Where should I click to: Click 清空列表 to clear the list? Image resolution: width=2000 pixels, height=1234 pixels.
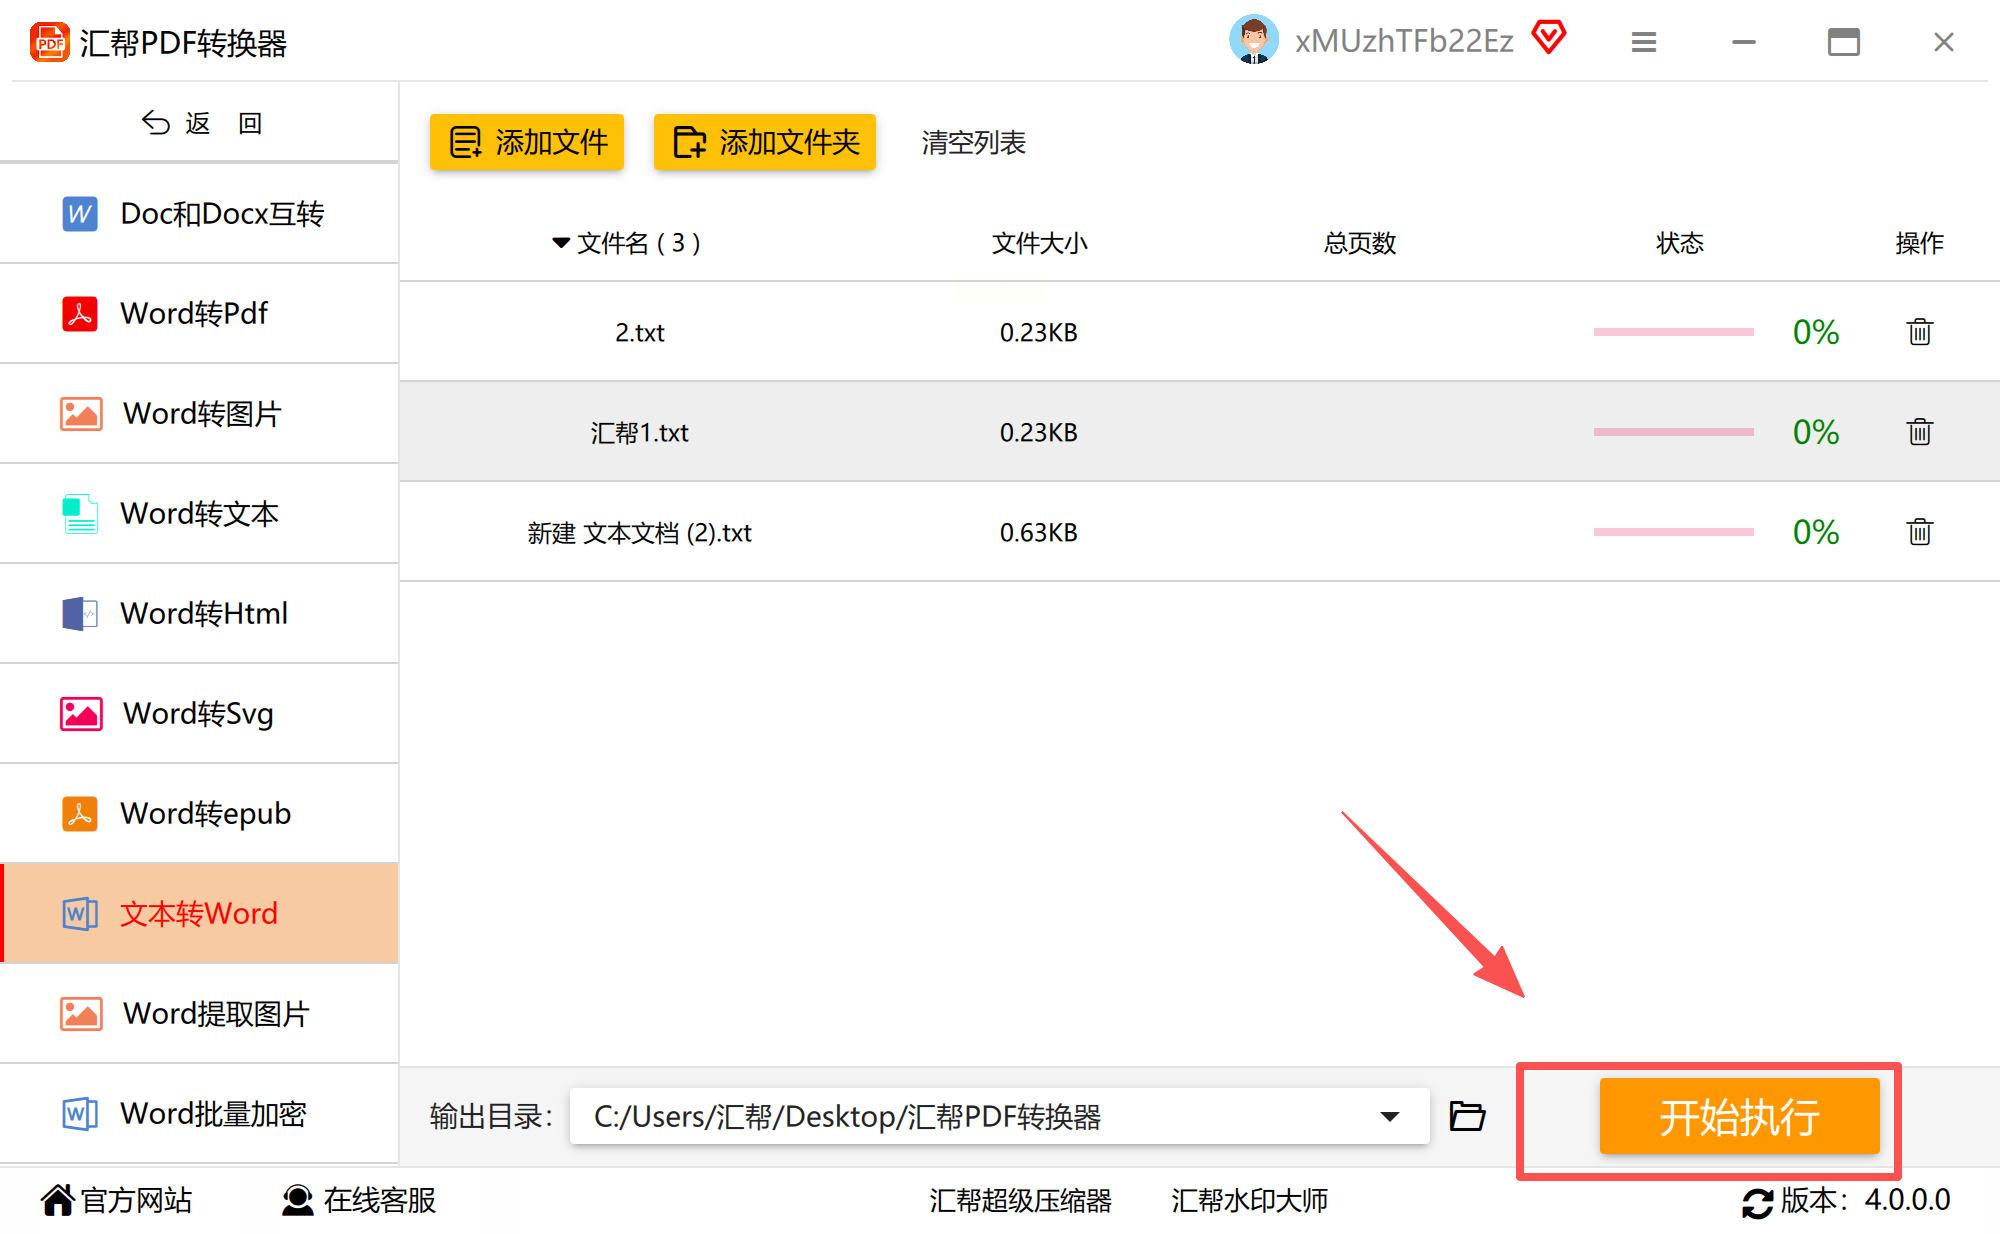click(x=973, y=143)
